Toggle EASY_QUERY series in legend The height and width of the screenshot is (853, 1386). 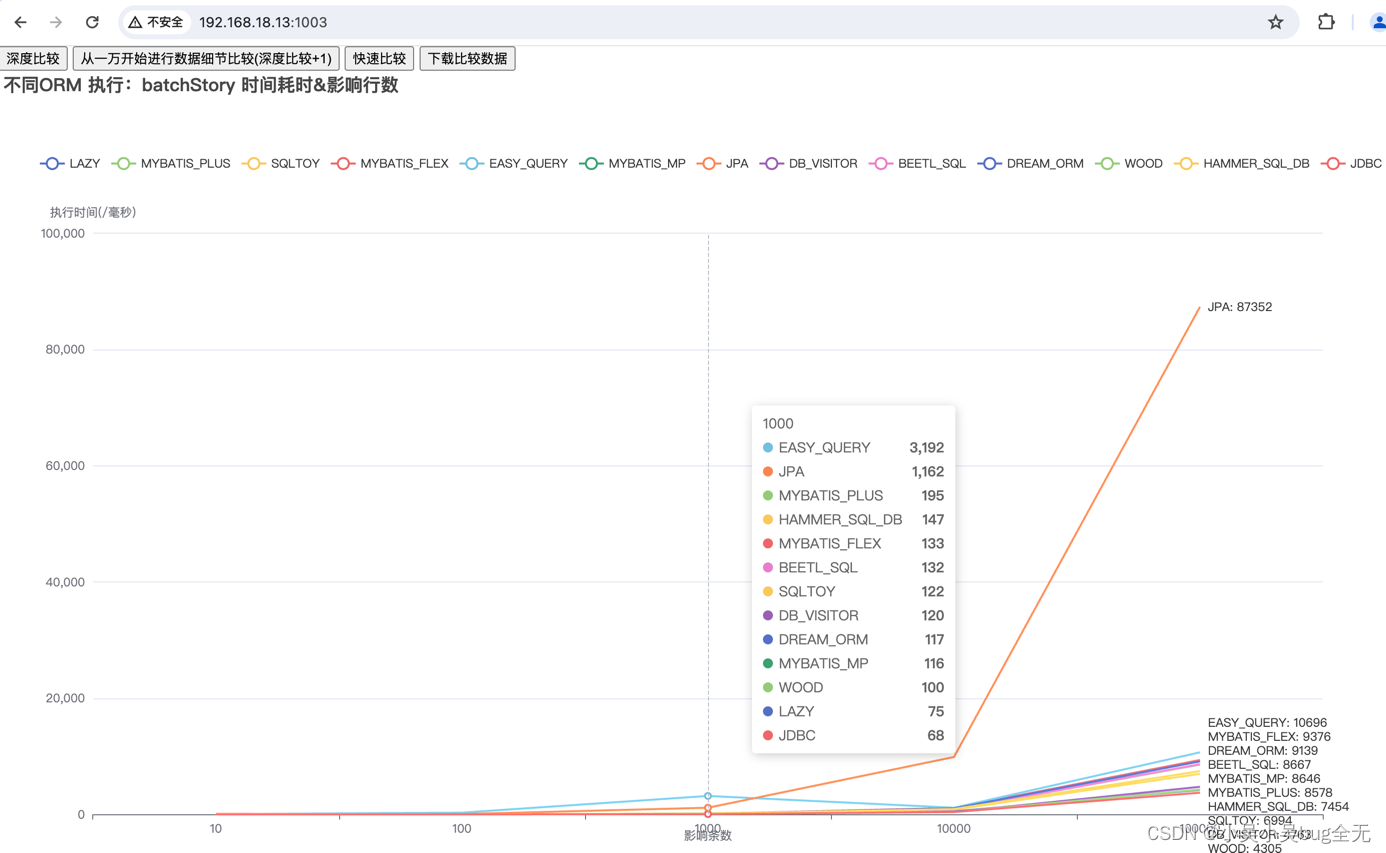pos(514,163)
